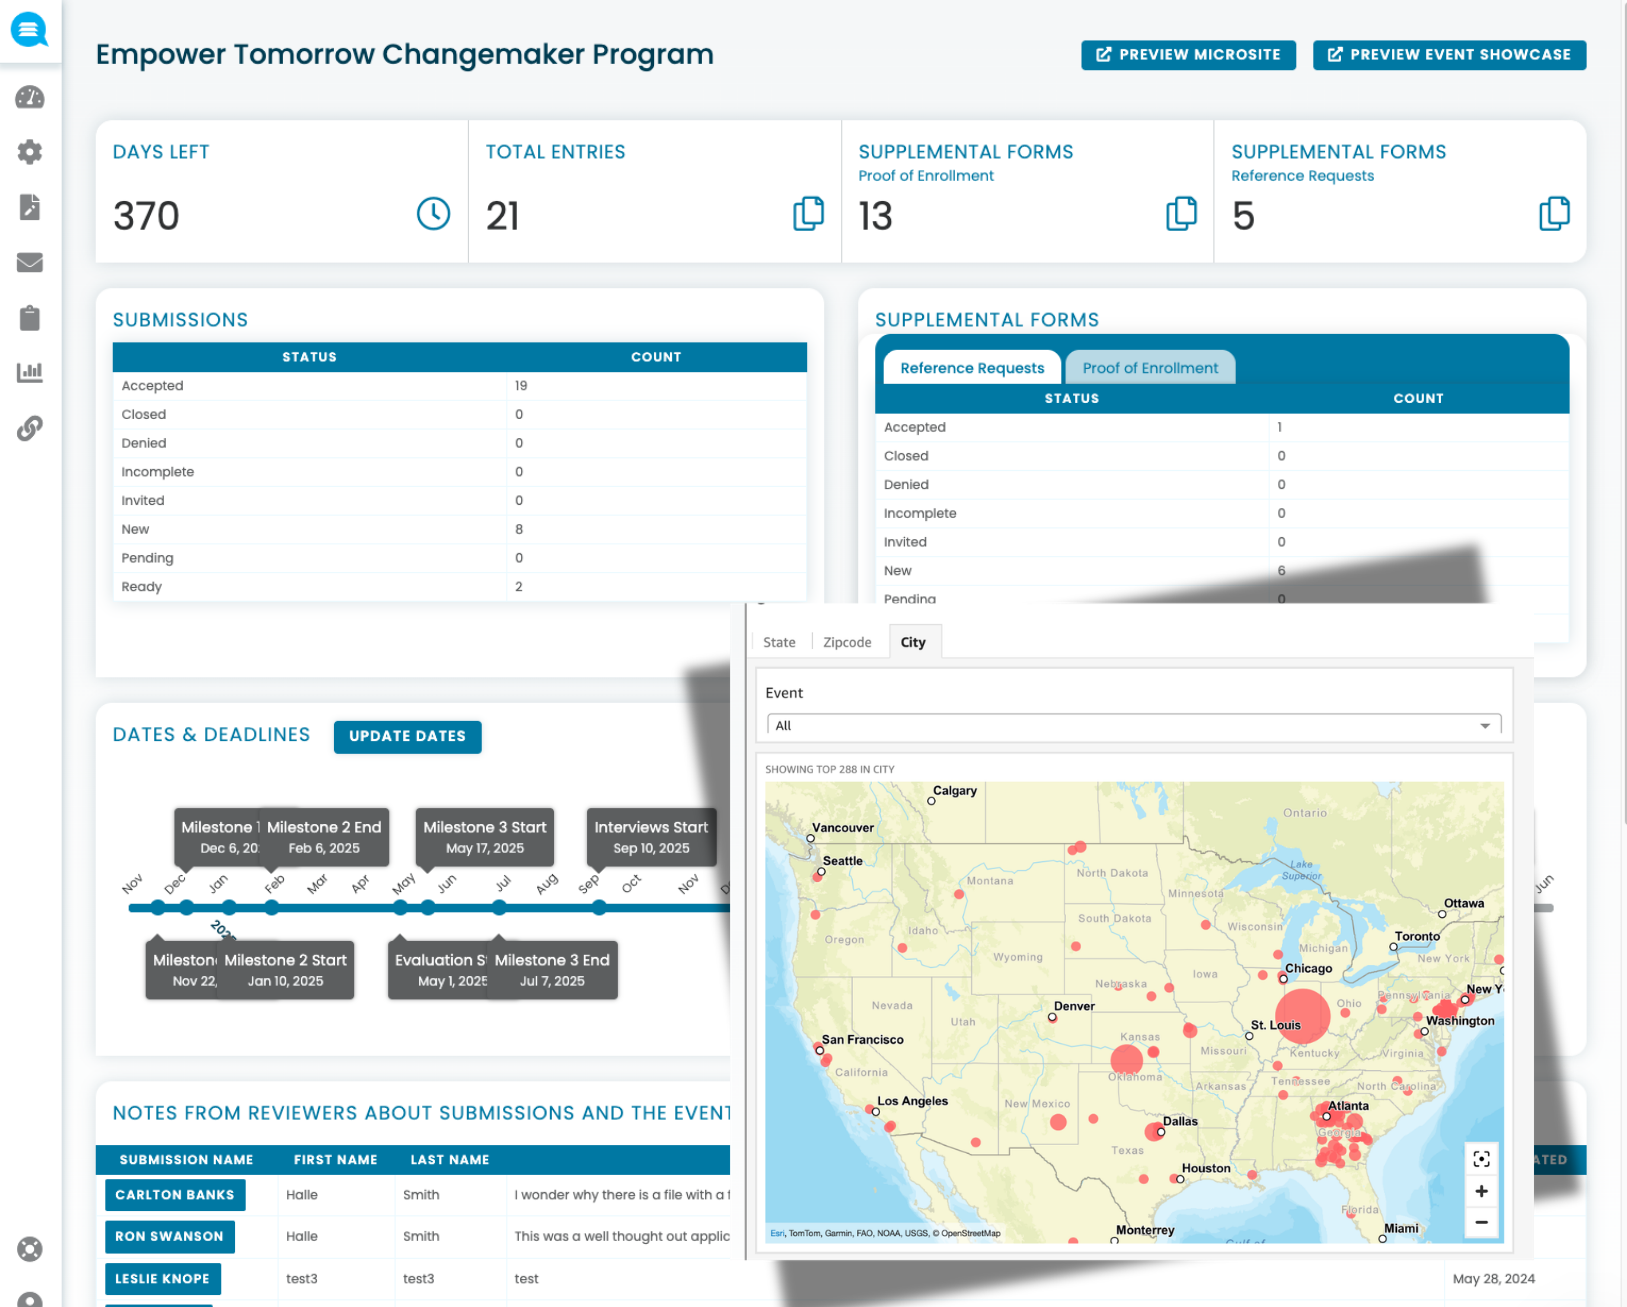
Task: Open analytics via the bar chart icon
Action: click(x=30, y=371)
